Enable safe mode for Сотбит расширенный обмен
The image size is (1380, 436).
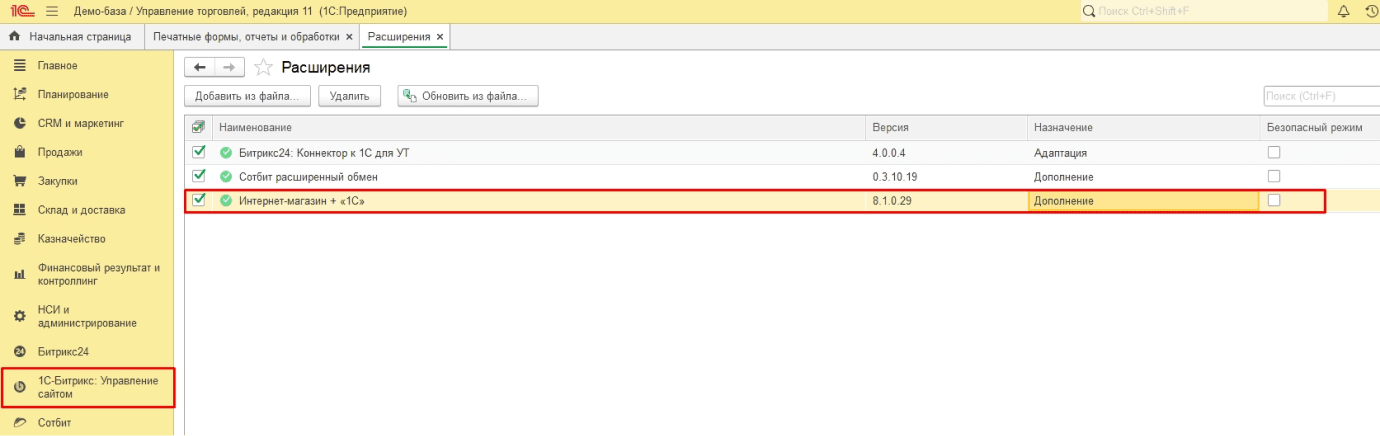[x=1273, y=176]
